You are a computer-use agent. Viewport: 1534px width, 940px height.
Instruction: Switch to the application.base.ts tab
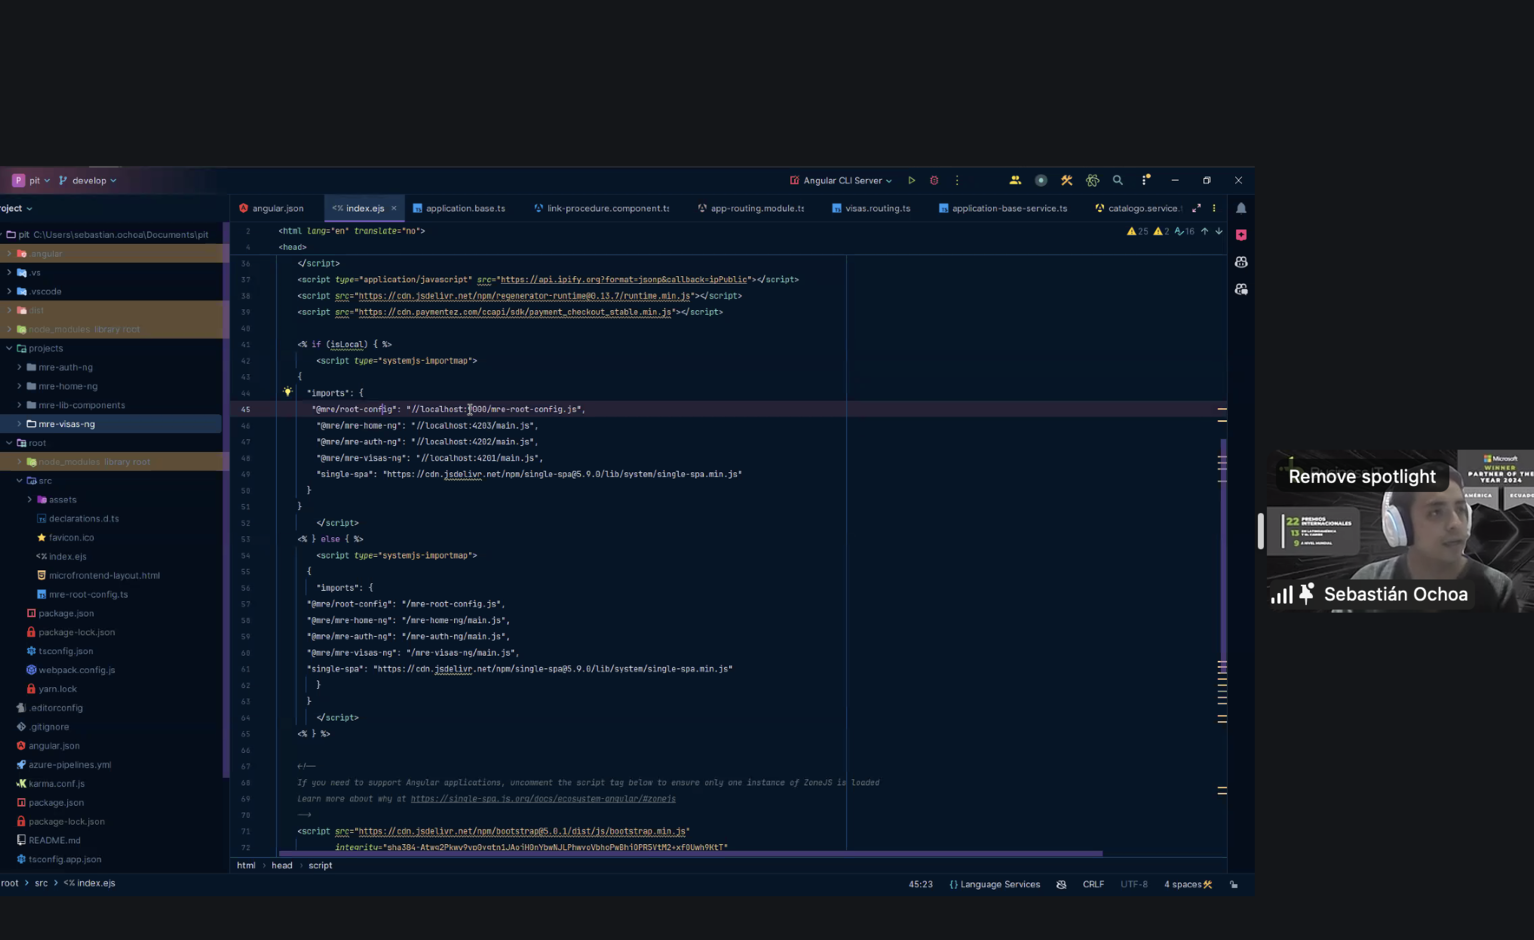tap(459, 208)
